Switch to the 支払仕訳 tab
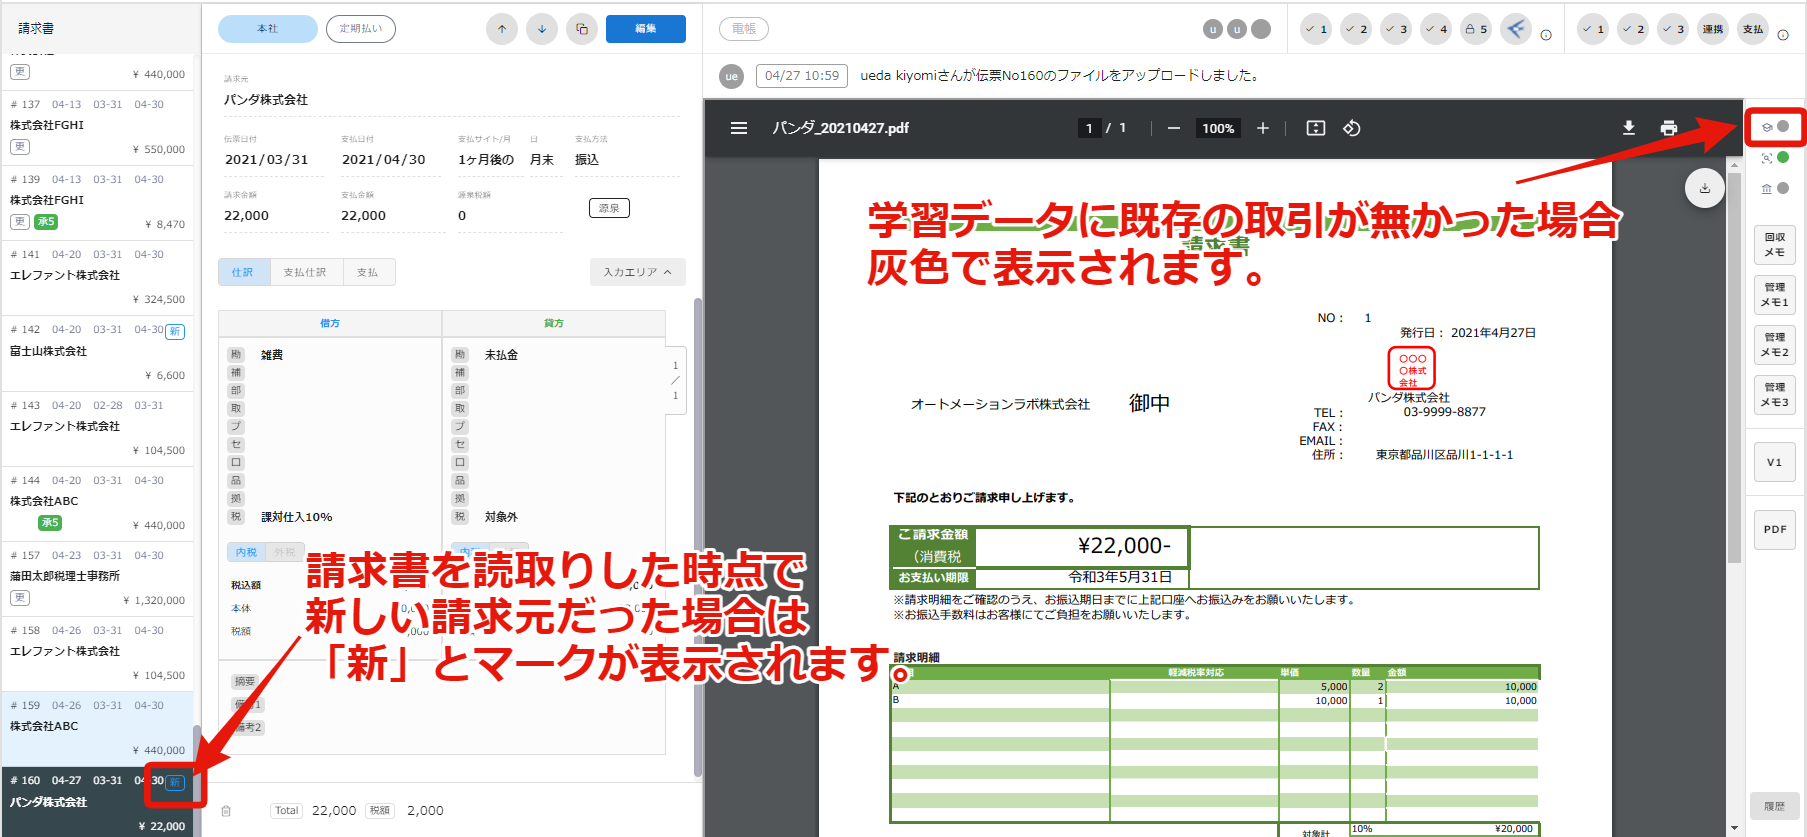 (305, 272)
